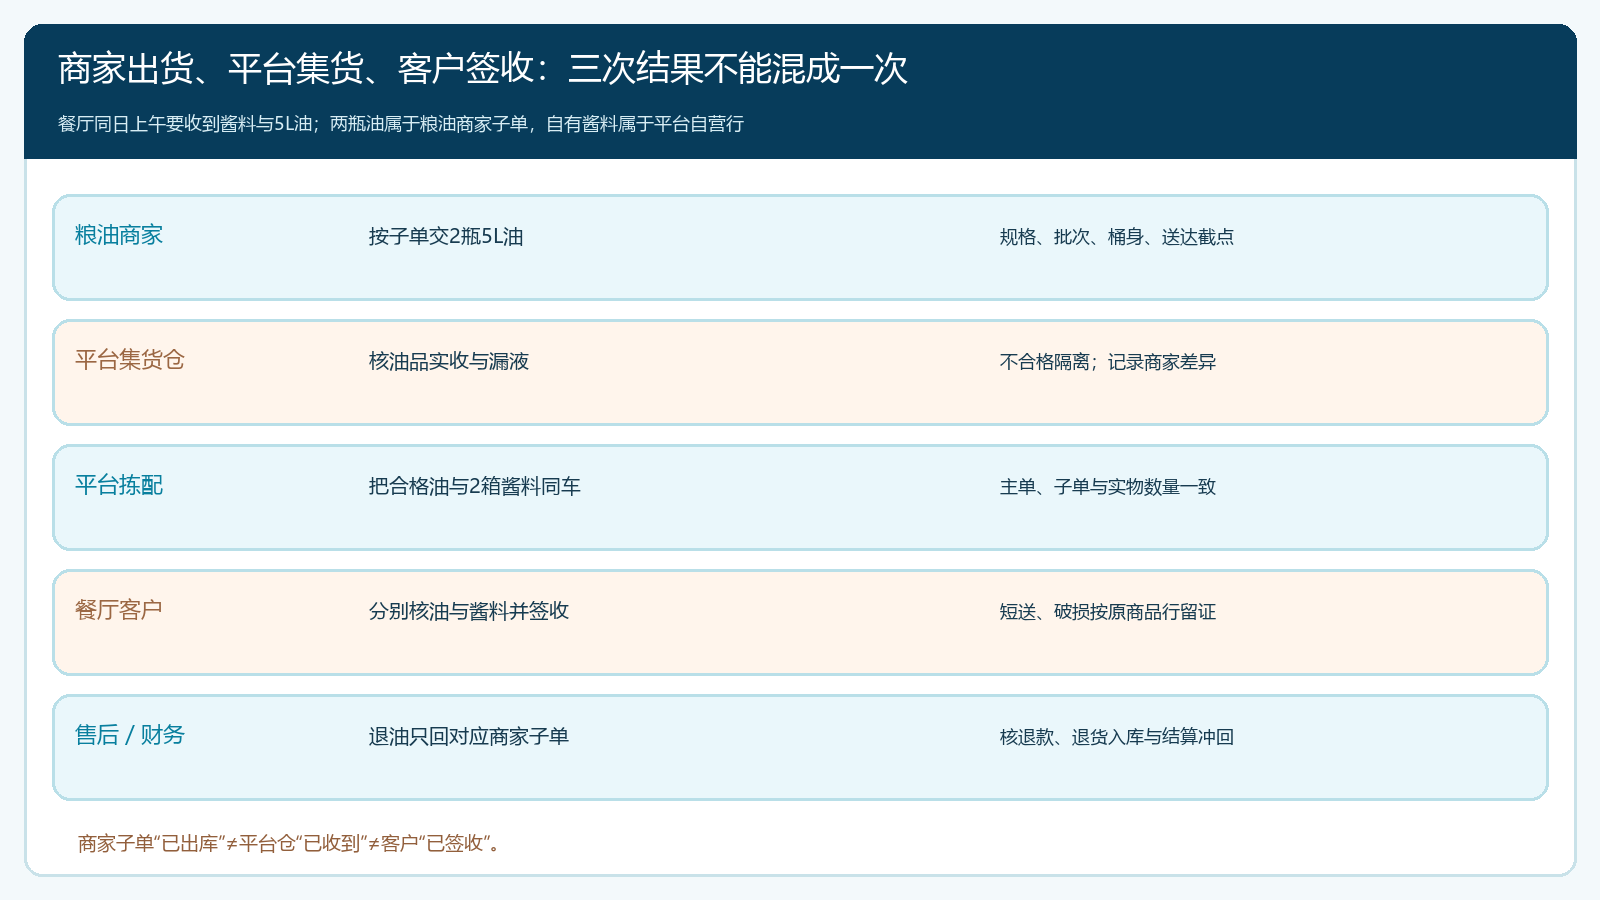Click the 粮油商家 row label

click(119, 235)
